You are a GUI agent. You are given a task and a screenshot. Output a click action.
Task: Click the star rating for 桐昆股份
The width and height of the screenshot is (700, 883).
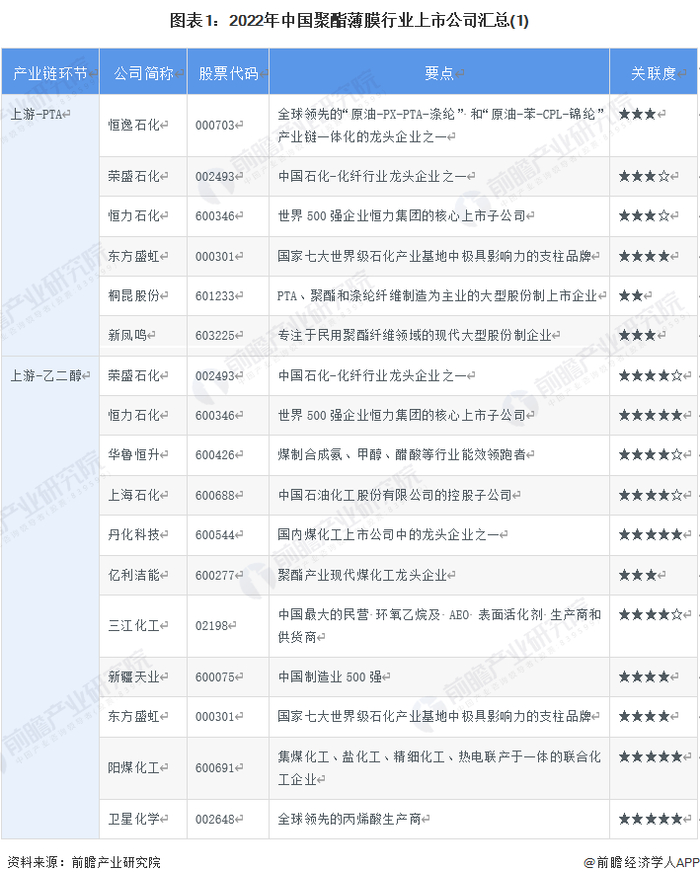[631, 296]
